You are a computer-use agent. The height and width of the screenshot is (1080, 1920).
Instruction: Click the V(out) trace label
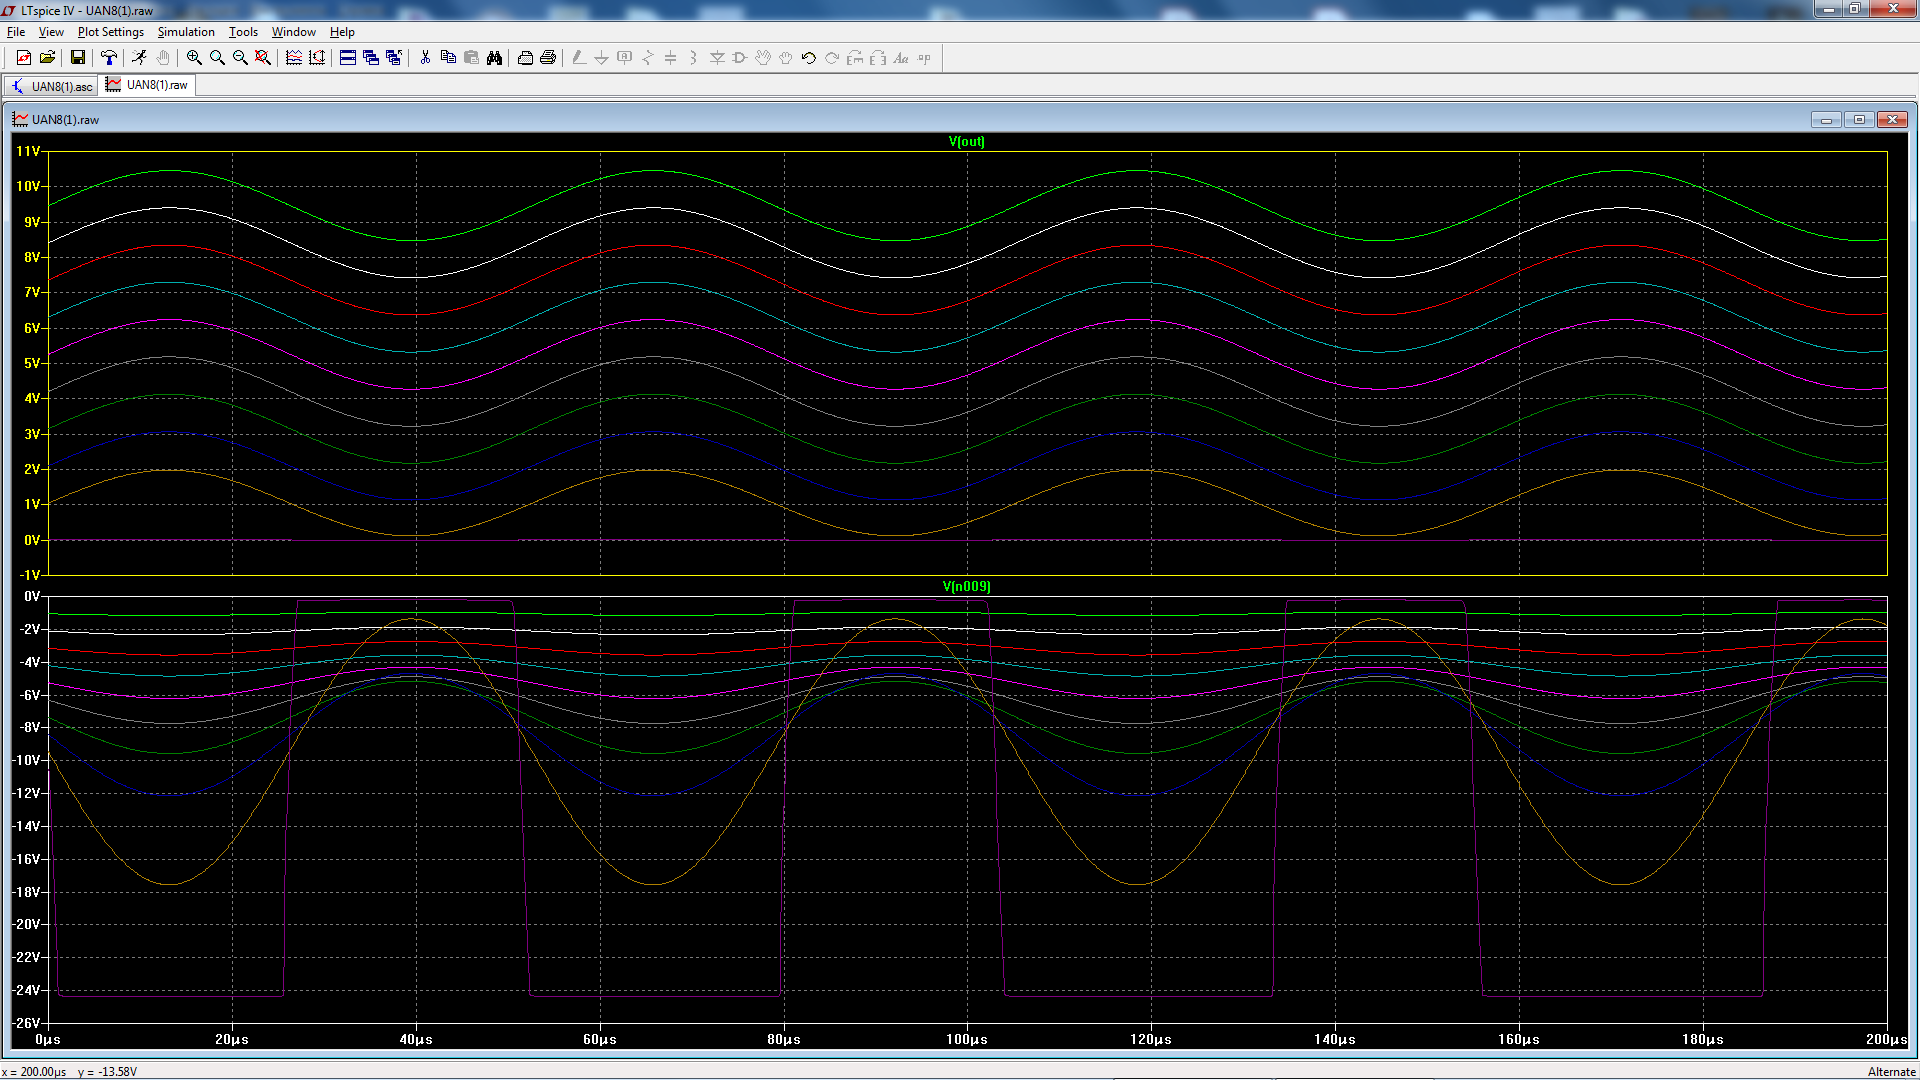point(966,142)
